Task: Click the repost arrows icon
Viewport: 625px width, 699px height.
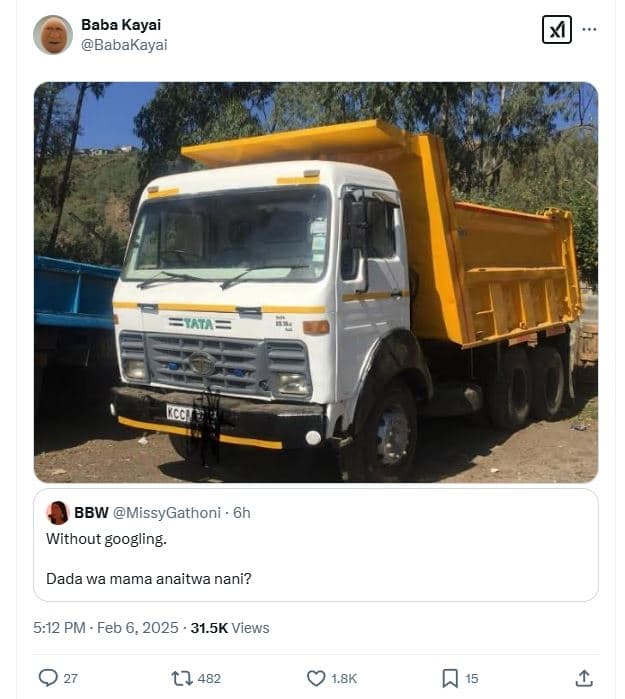Action: coord(182,677)
